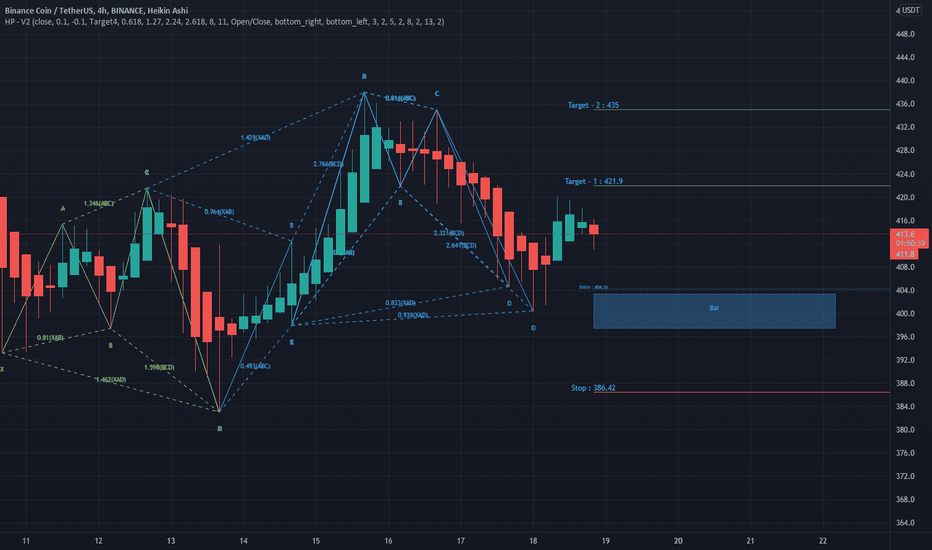Select the 2.641(BCD) ratio label
Image resolution: width=932 pixels, height=550 pixels.
tap(461, 245)
